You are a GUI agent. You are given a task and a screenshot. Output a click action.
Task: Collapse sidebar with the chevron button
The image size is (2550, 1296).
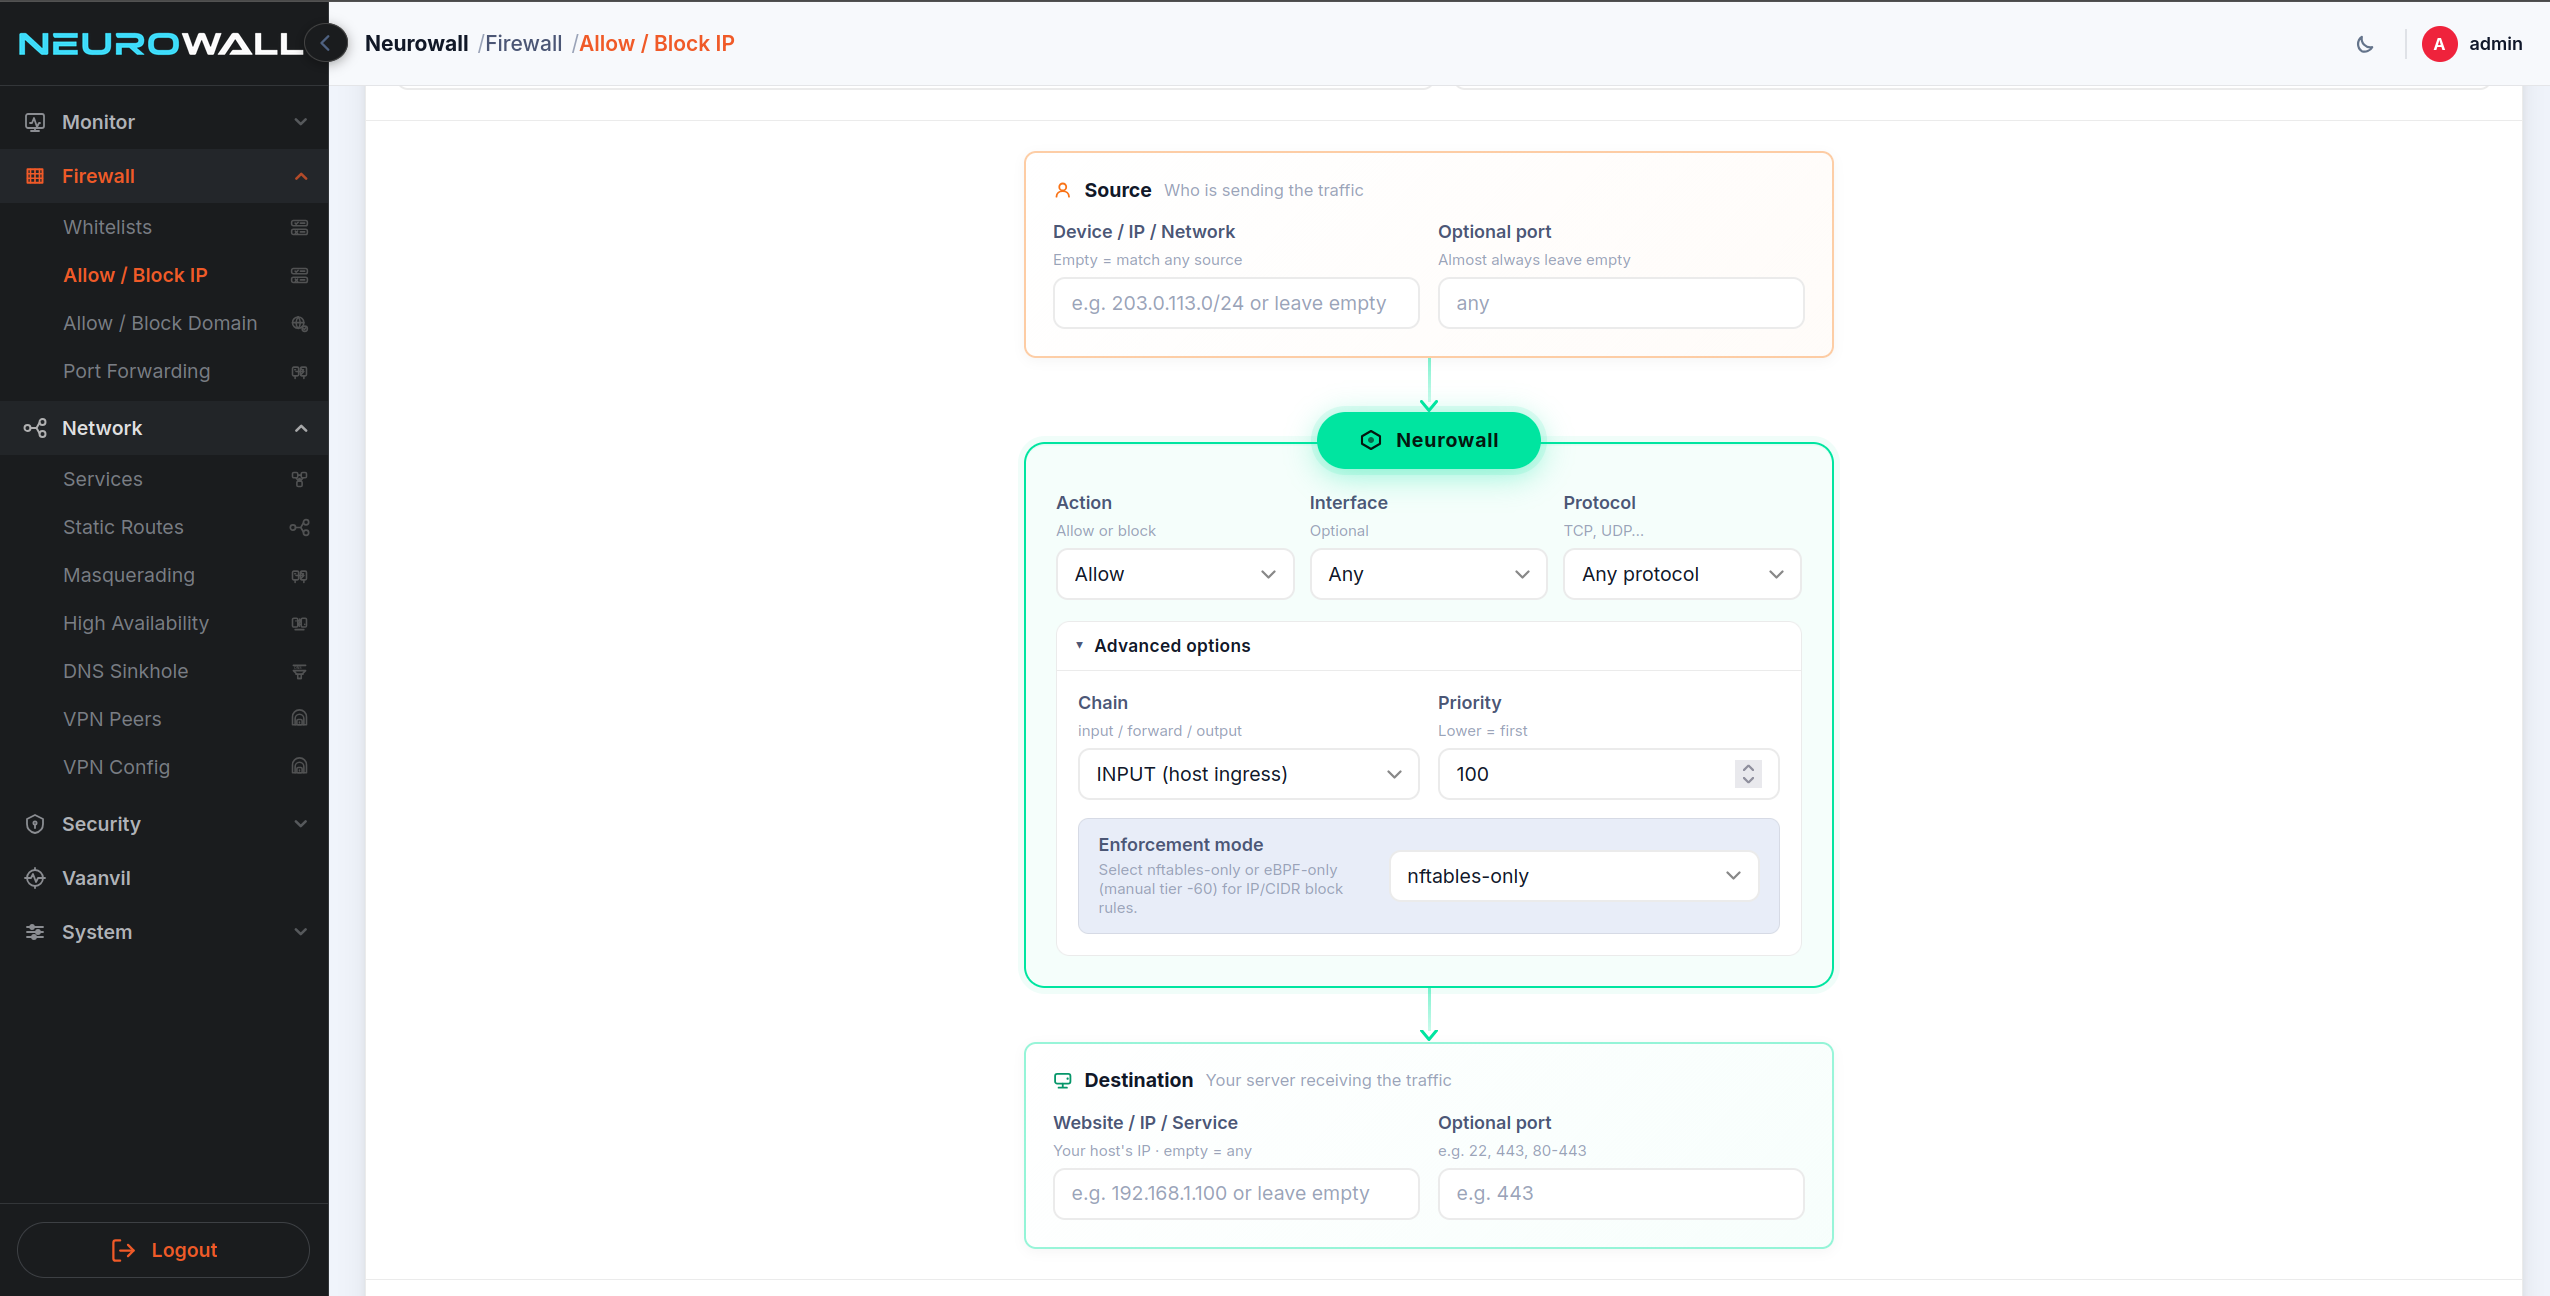326,43
